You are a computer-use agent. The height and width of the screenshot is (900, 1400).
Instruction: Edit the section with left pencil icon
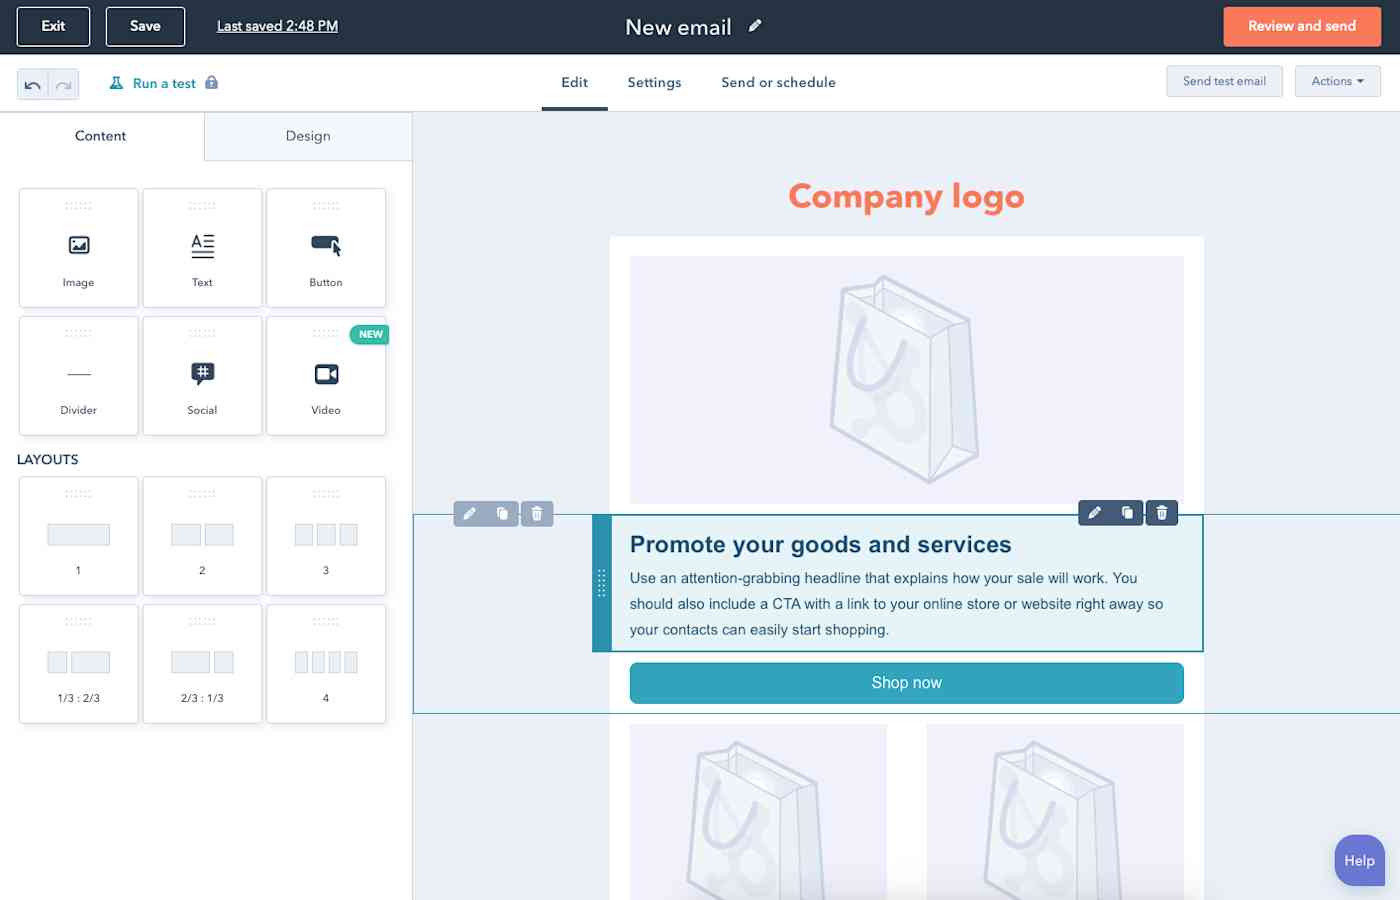(x=469, y=514)
